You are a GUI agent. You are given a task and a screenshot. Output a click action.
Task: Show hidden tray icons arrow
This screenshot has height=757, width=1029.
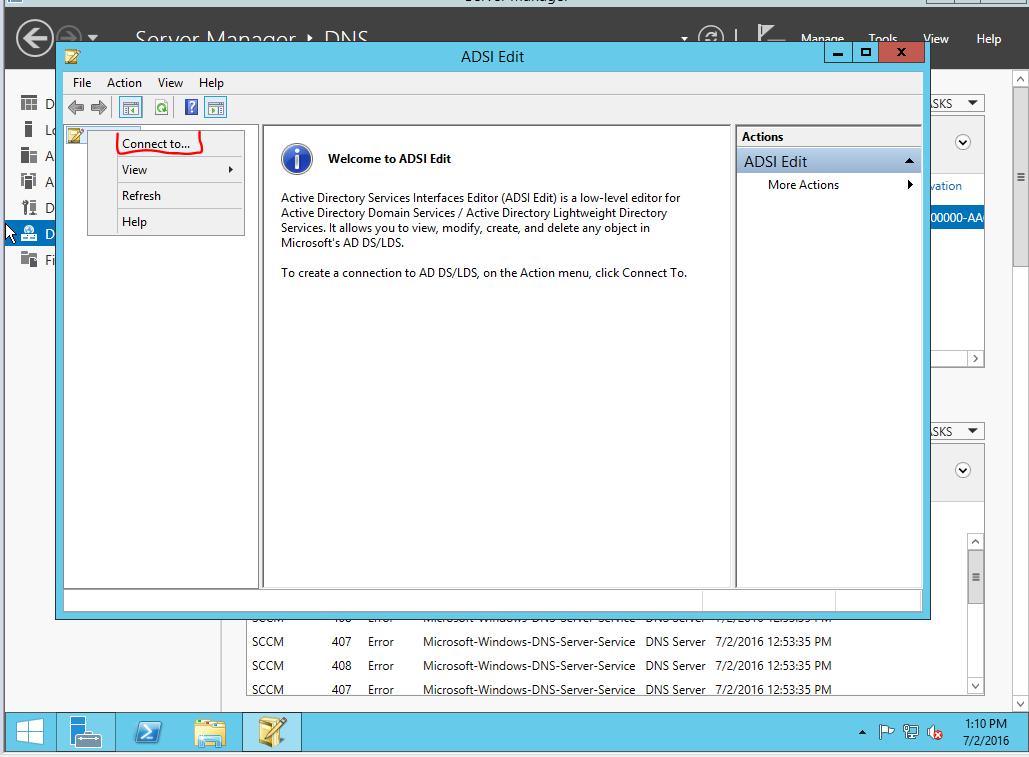coord(862,732)
